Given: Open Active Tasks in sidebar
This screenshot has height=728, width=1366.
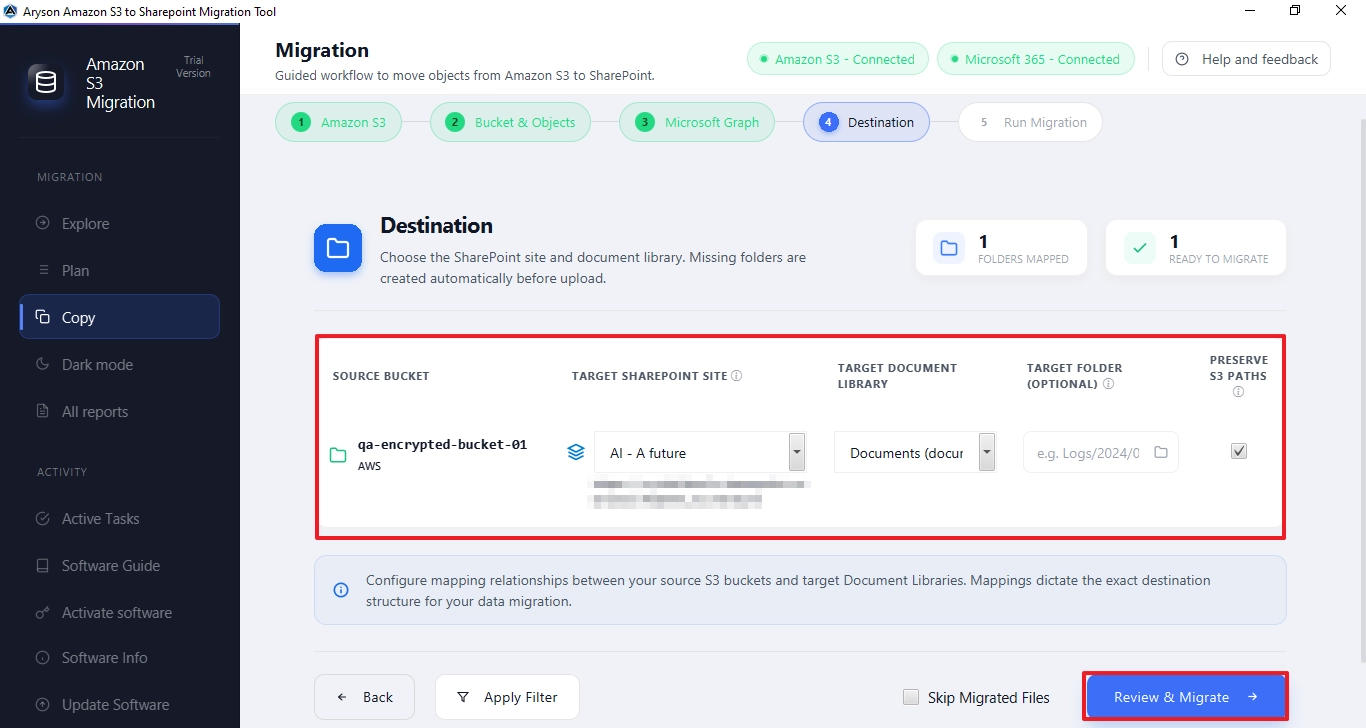Looking at the screenshot, I should tap(119, 518).
